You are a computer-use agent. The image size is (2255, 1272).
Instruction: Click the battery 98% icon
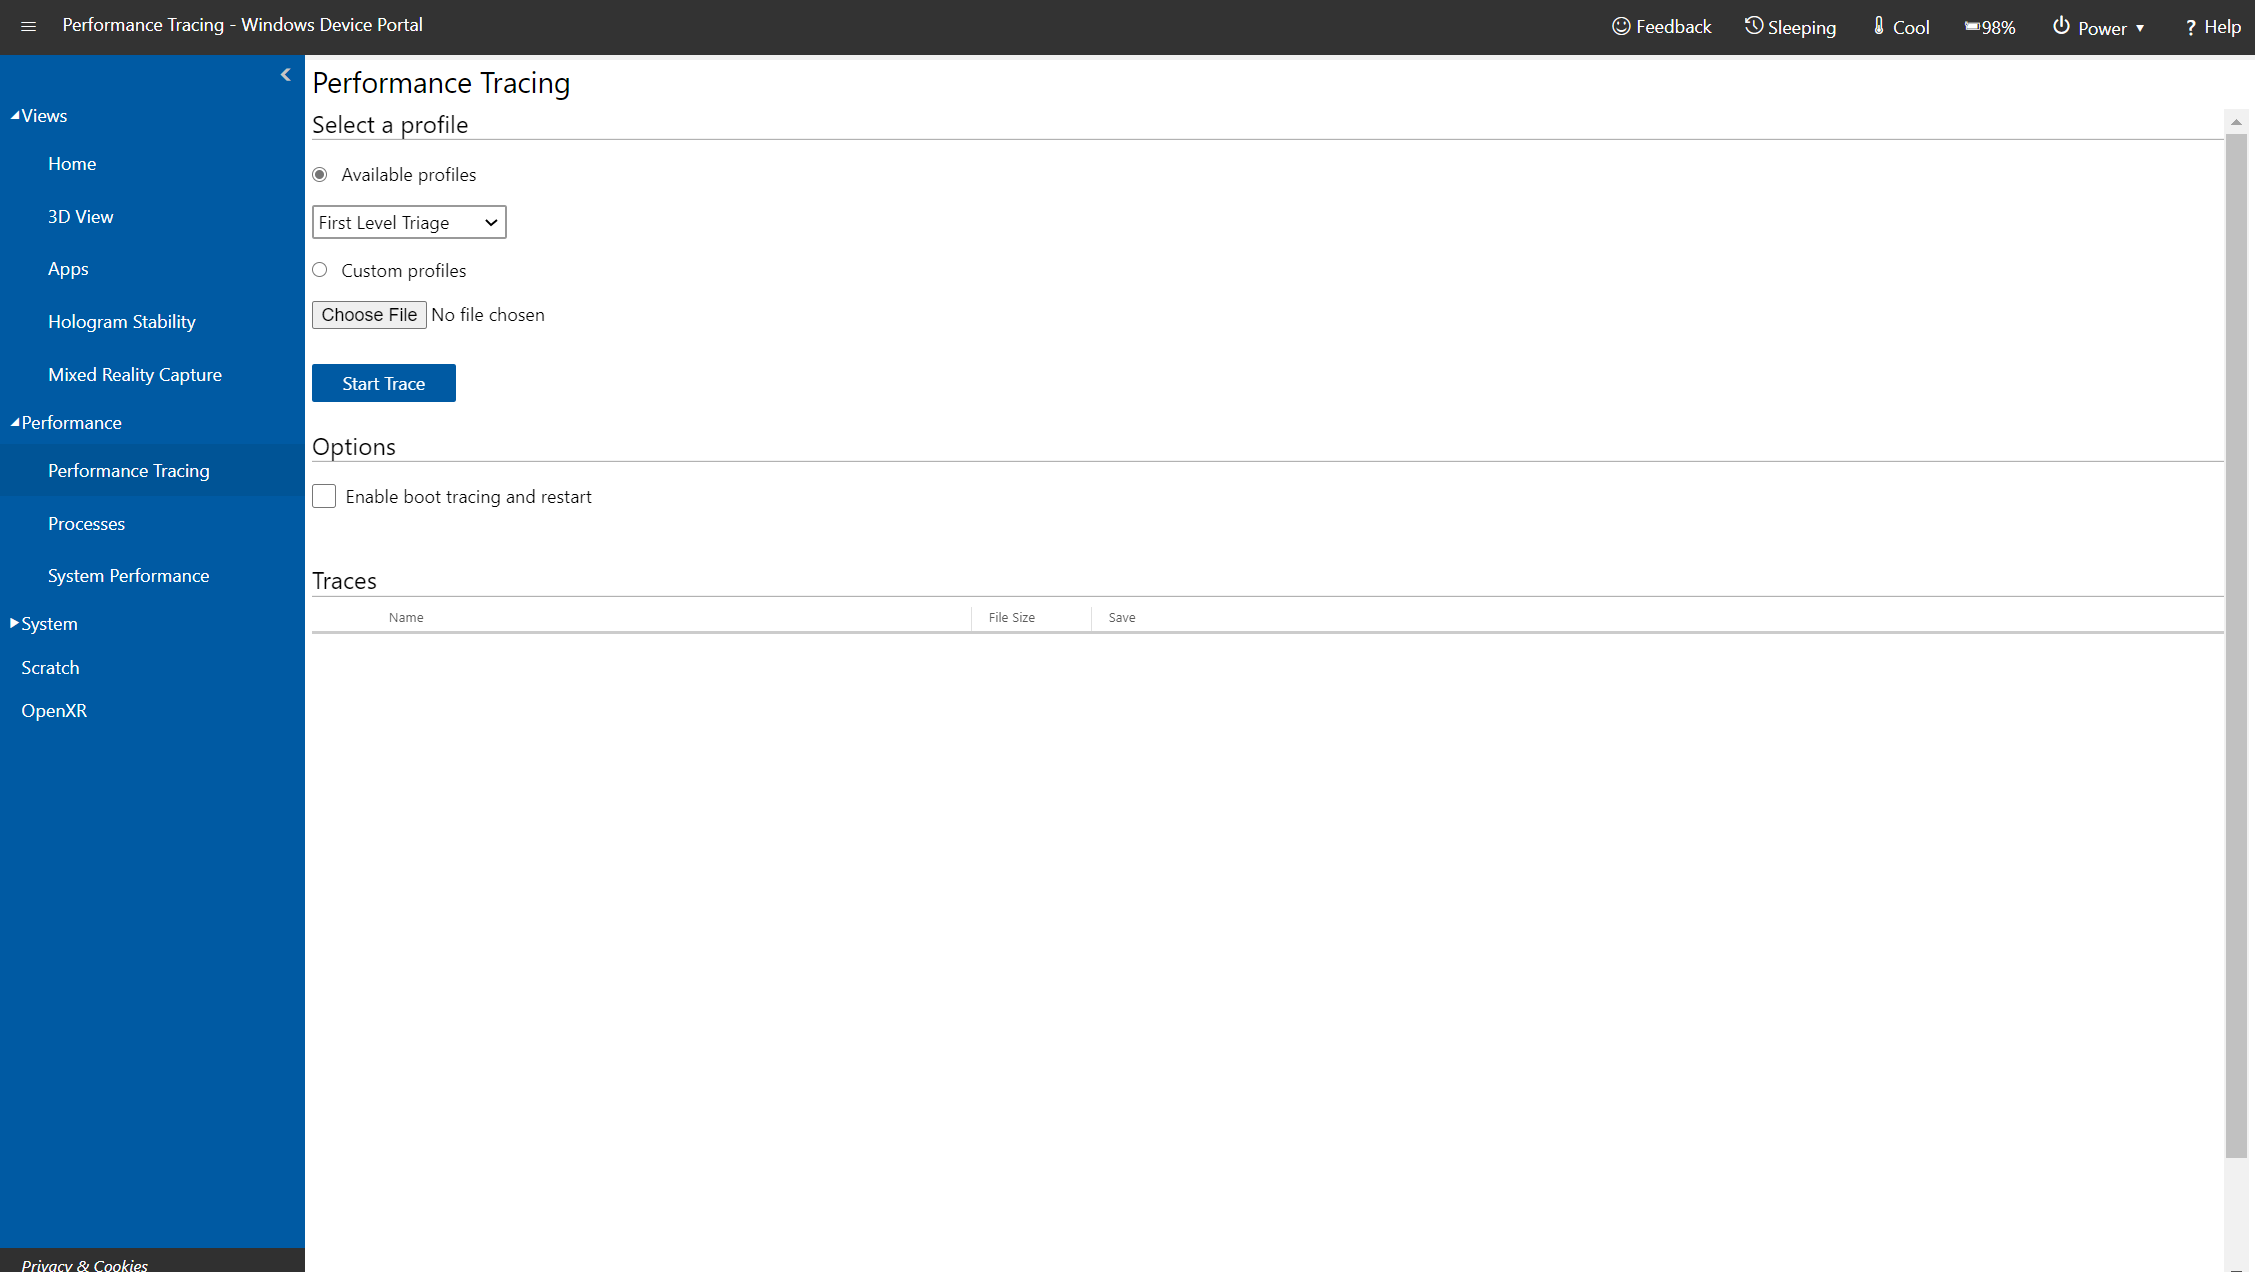(1990, 26)
